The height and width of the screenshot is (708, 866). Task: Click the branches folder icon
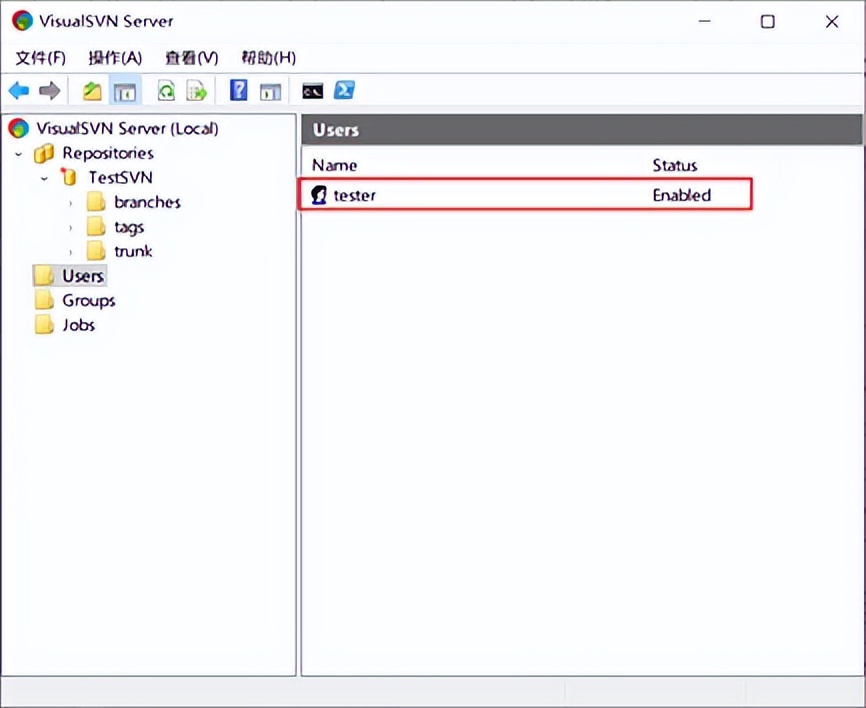coord(96,202)
